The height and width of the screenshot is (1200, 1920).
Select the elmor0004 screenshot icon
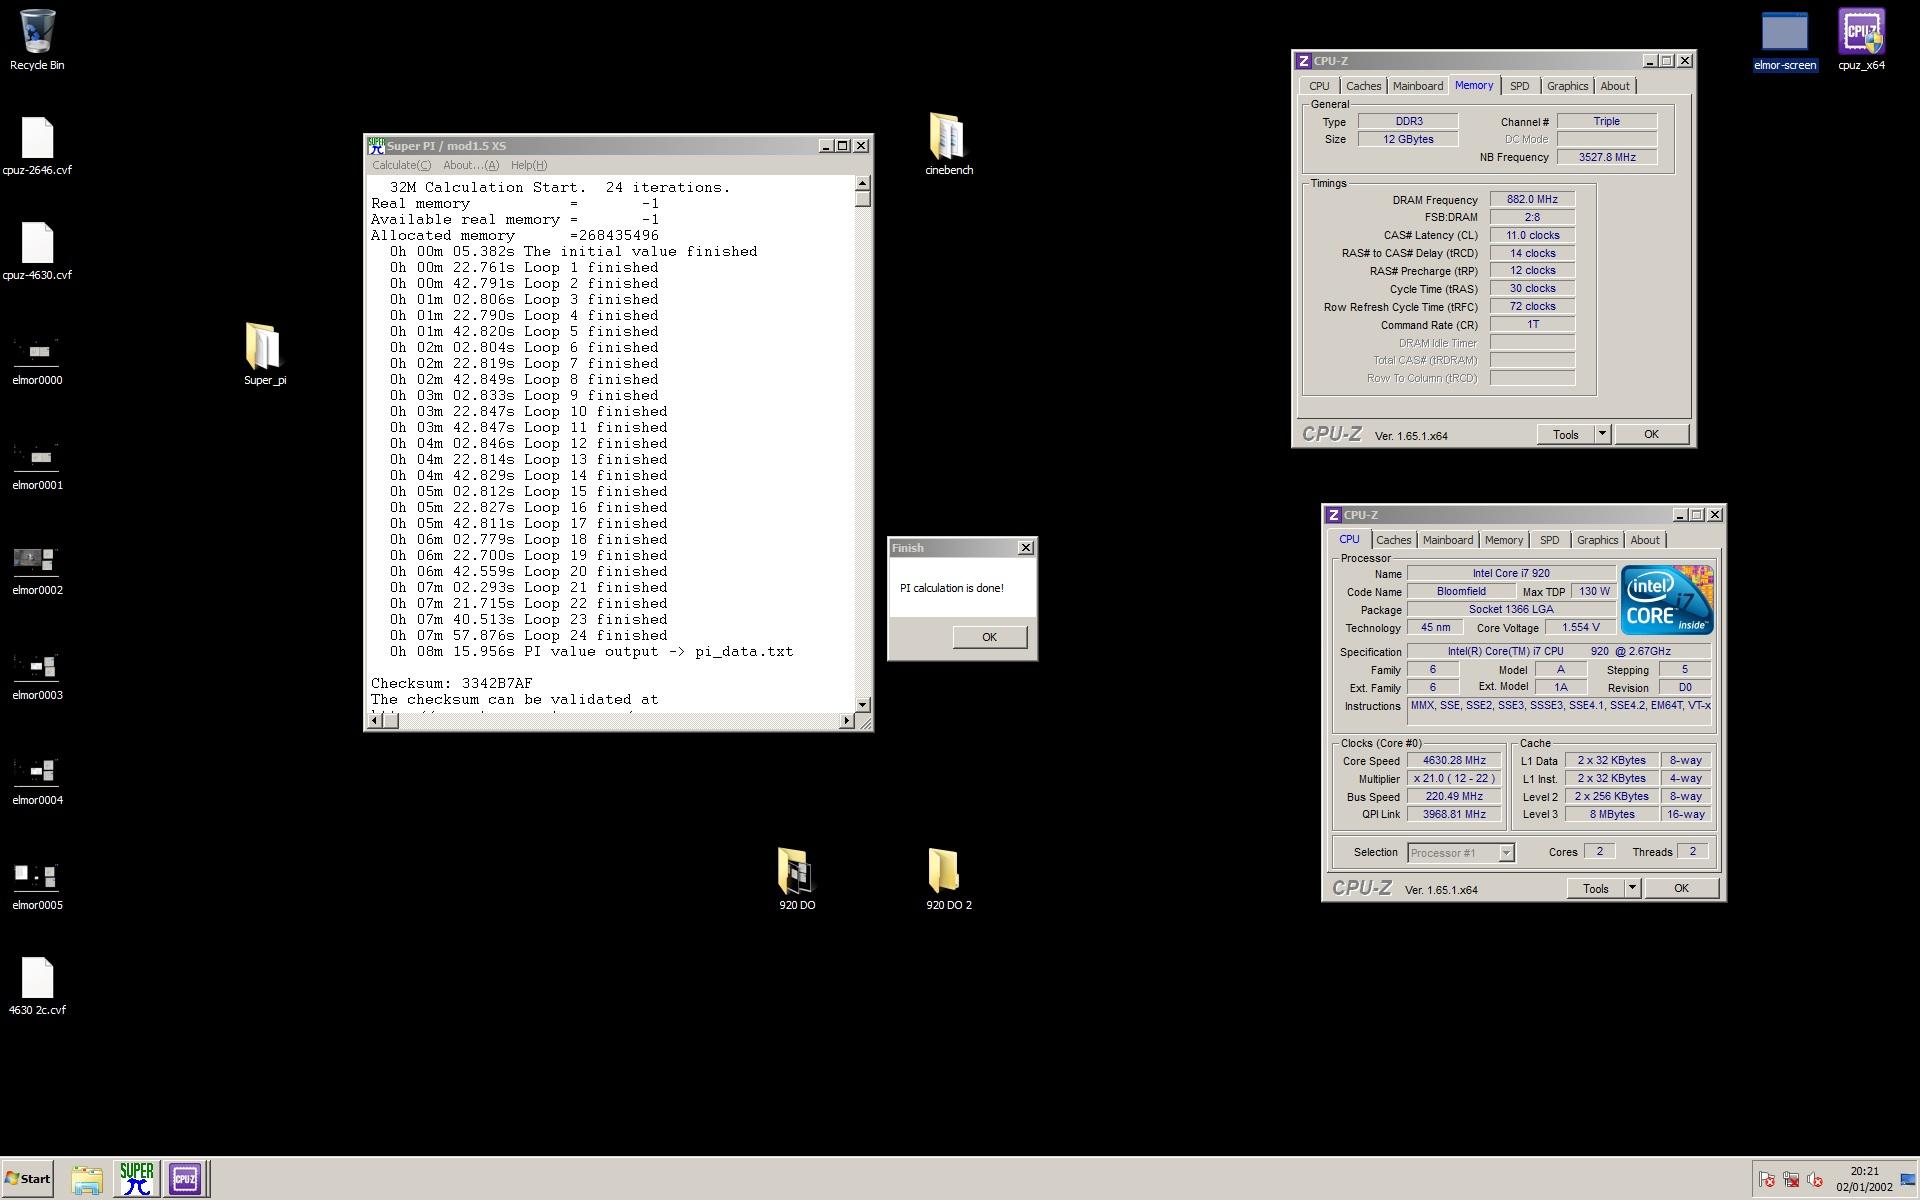(37, 780)
